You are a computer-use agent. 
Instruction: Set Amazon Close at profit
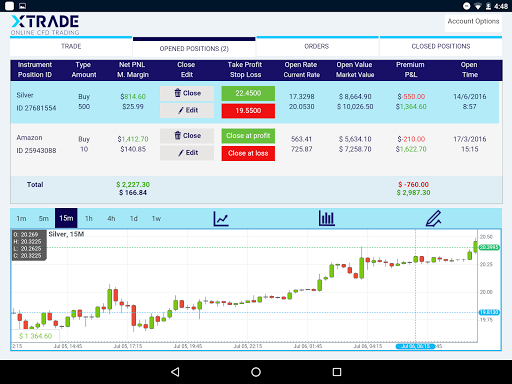point(248,136)
